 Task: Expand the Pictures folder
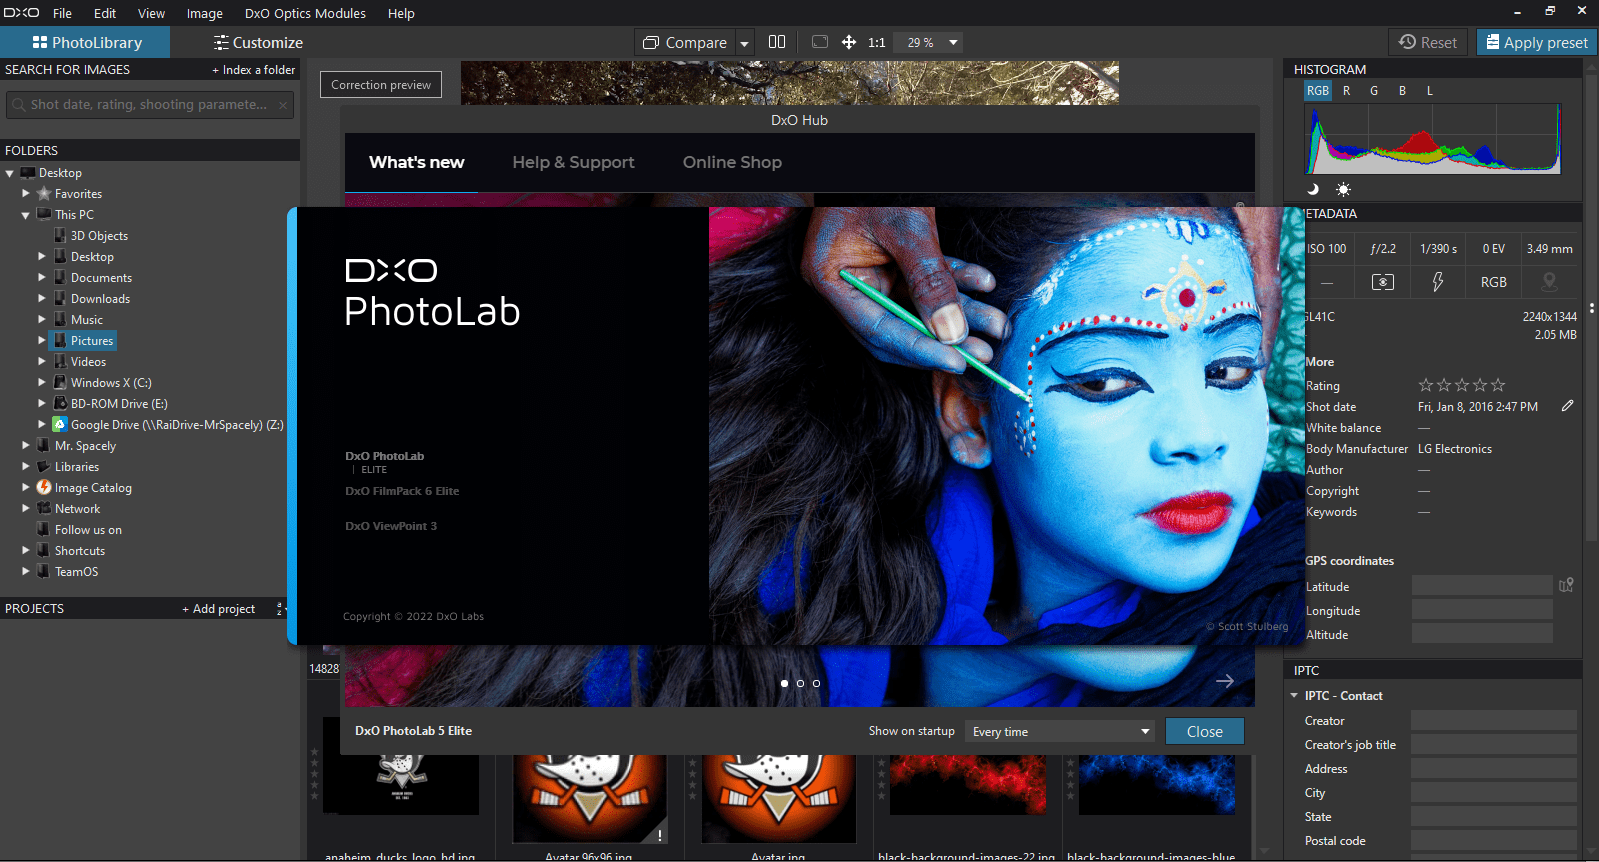42,340
